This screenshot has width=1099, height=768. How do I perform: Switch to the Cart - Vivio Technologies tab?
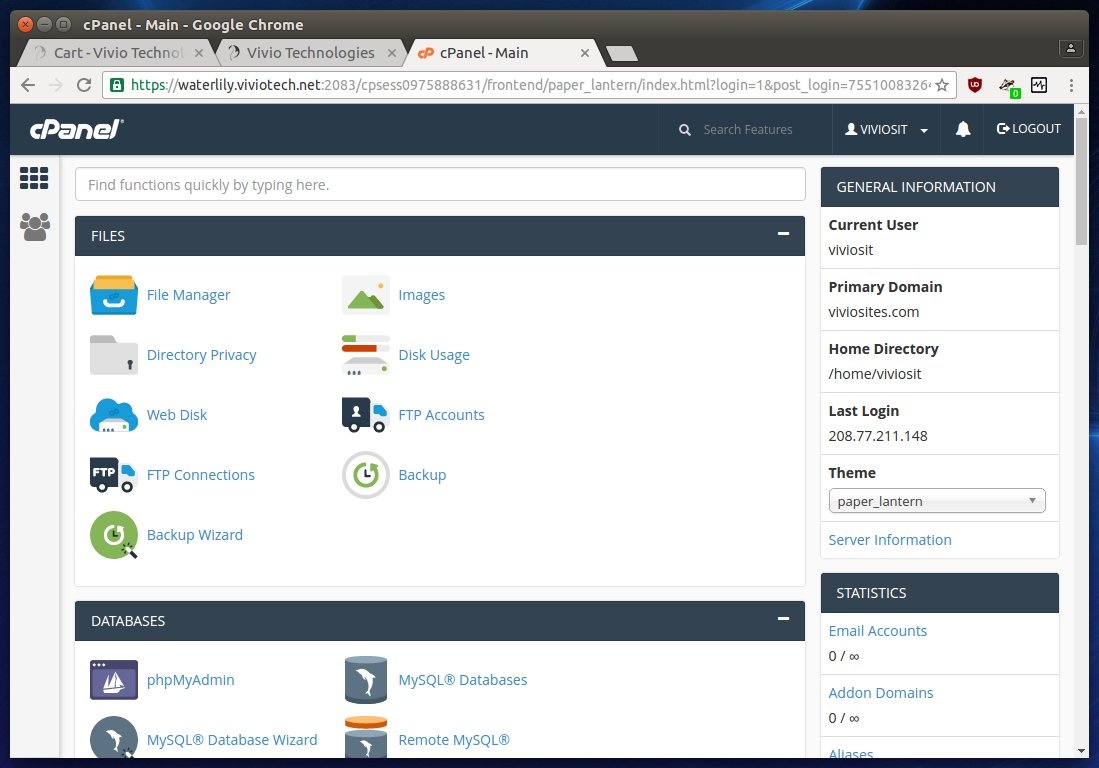pos(114,53)
